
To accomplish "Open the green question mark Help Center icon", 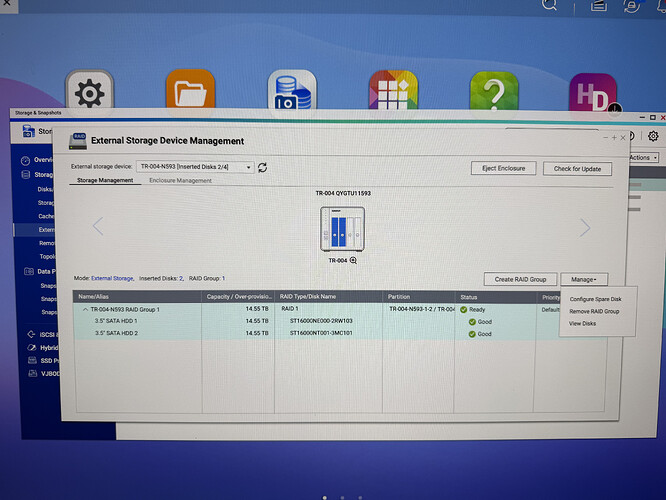I will pos(494,92).
